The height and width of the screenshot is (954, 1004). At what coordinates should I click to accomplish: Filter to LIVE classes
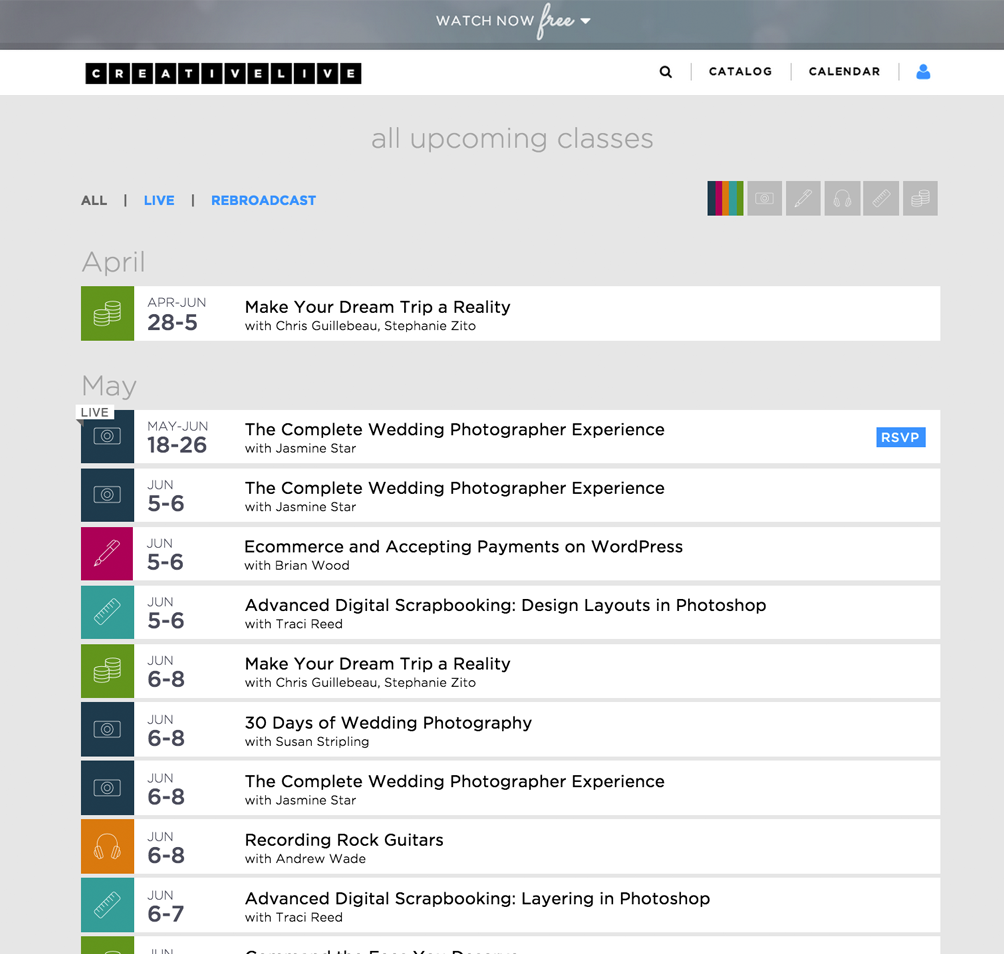click(159, 200)
